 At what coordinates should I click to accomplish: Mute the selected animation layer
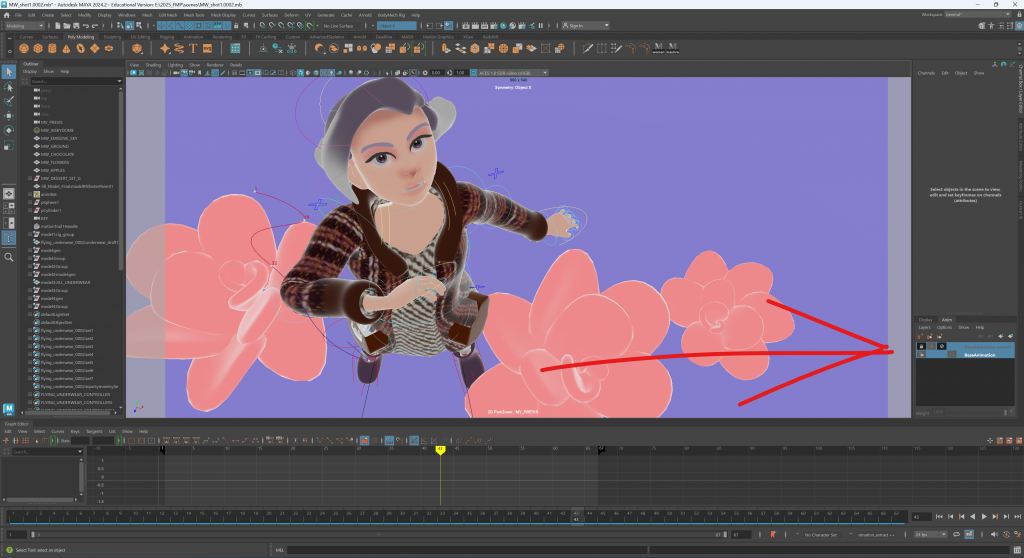coord(942,345)
